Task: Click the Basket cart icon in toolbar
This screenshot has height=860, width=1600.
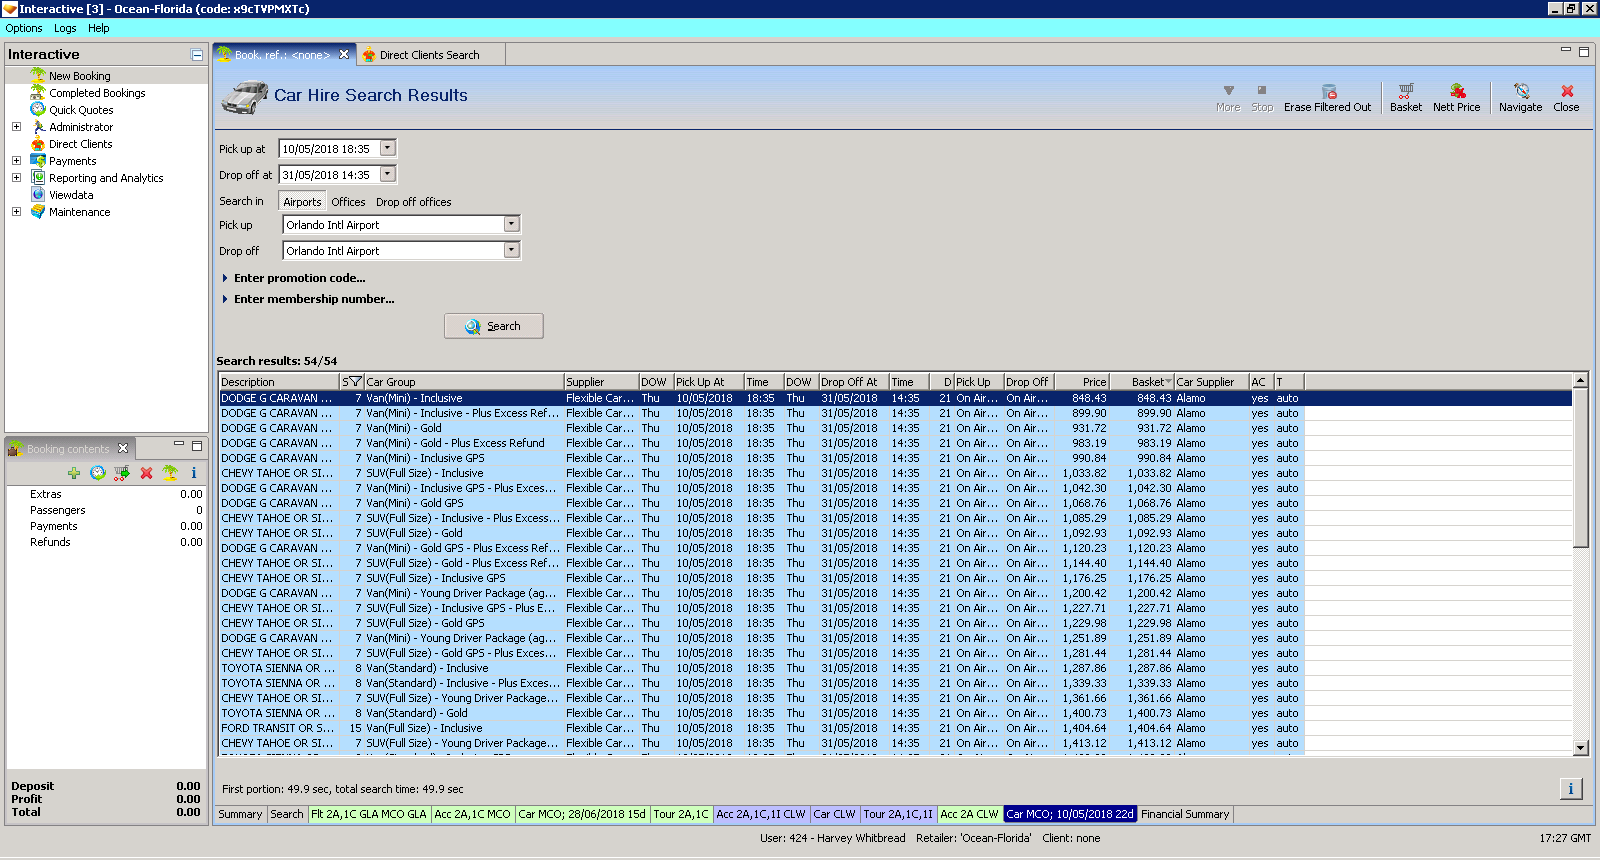Action: pyautogui.click(x=1405, y=91)
